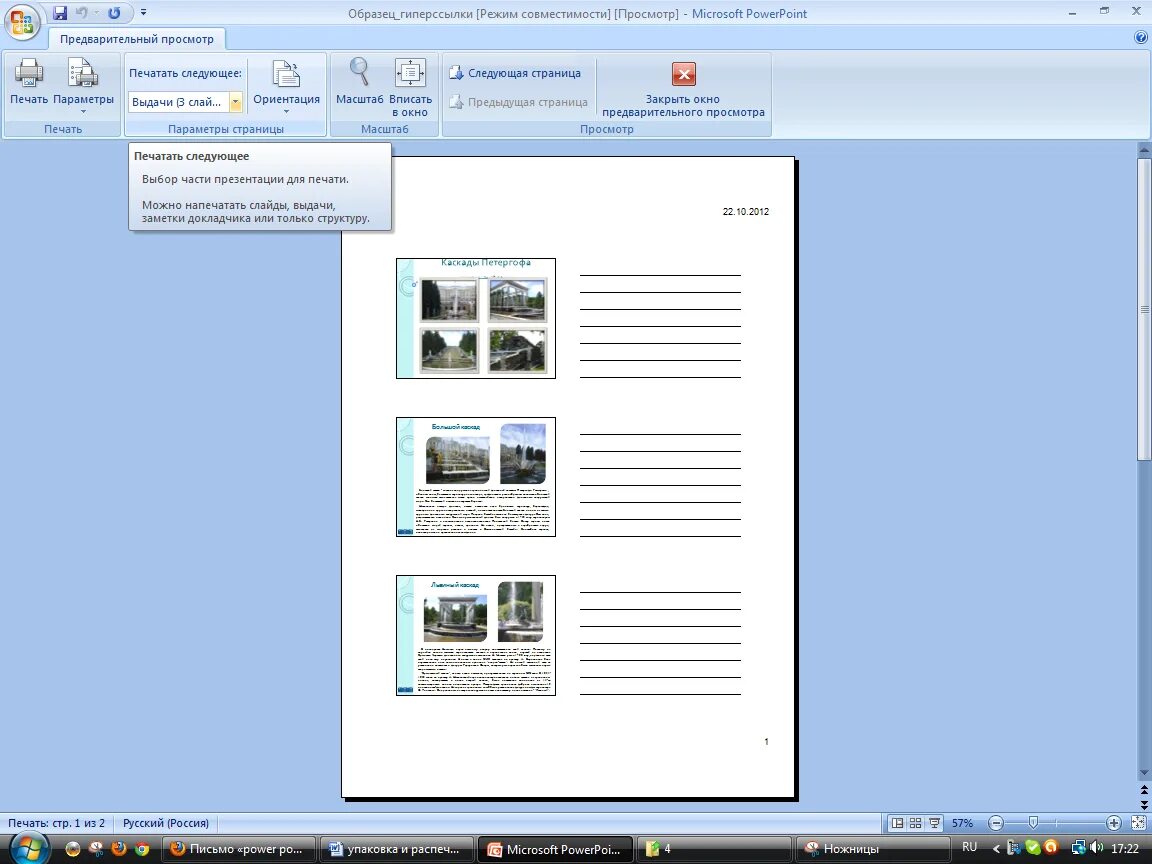Click the Print (Печать) printer icon
The height and width of the screenshot is (864, 1152).
(x=29, y=73)
